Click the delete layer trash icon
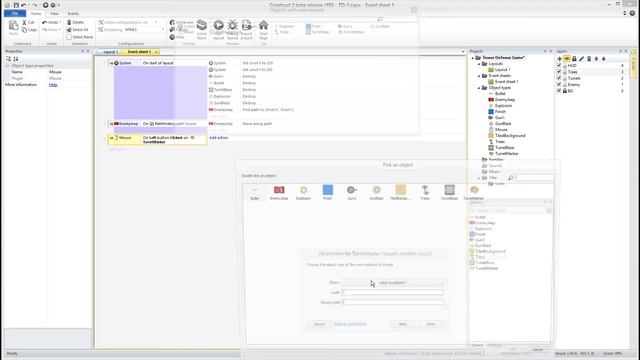640x360 pixels. 589,59
